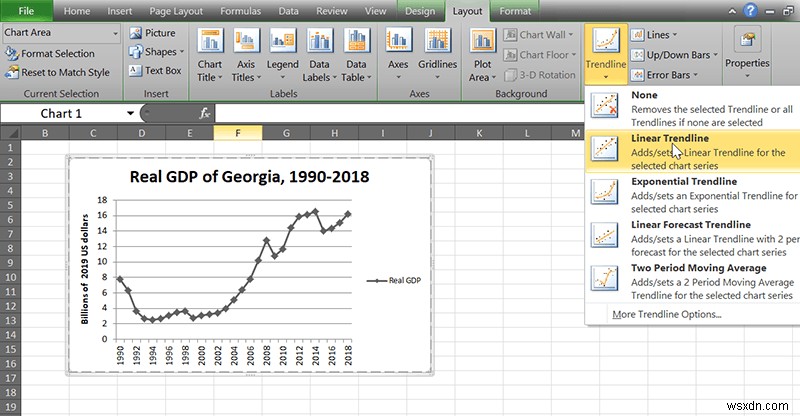Select Two Period Moving Average option
This screenshot has width=800, height=416.
click(692, 281)
